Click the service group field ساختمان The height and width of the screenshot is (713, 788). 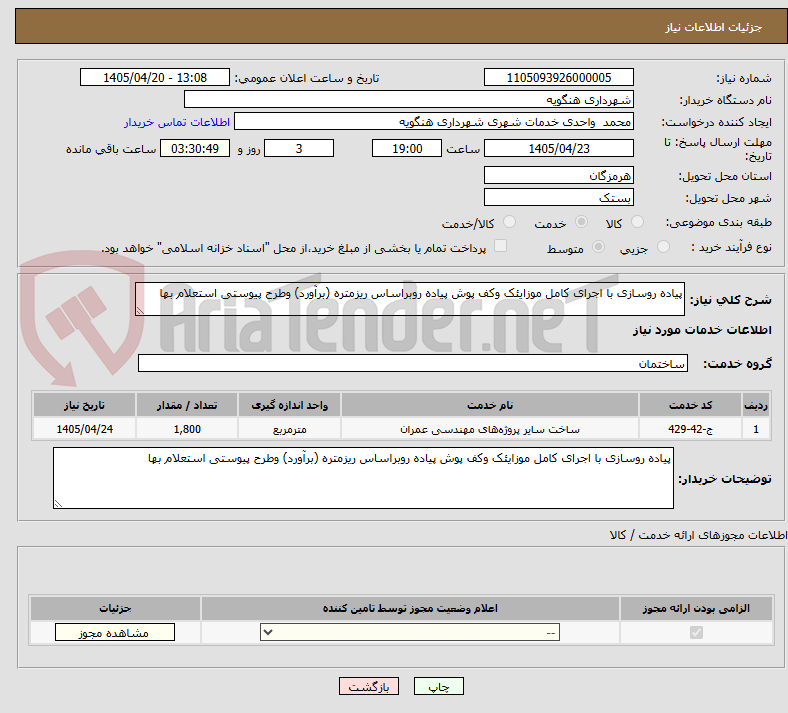[413, 363]
